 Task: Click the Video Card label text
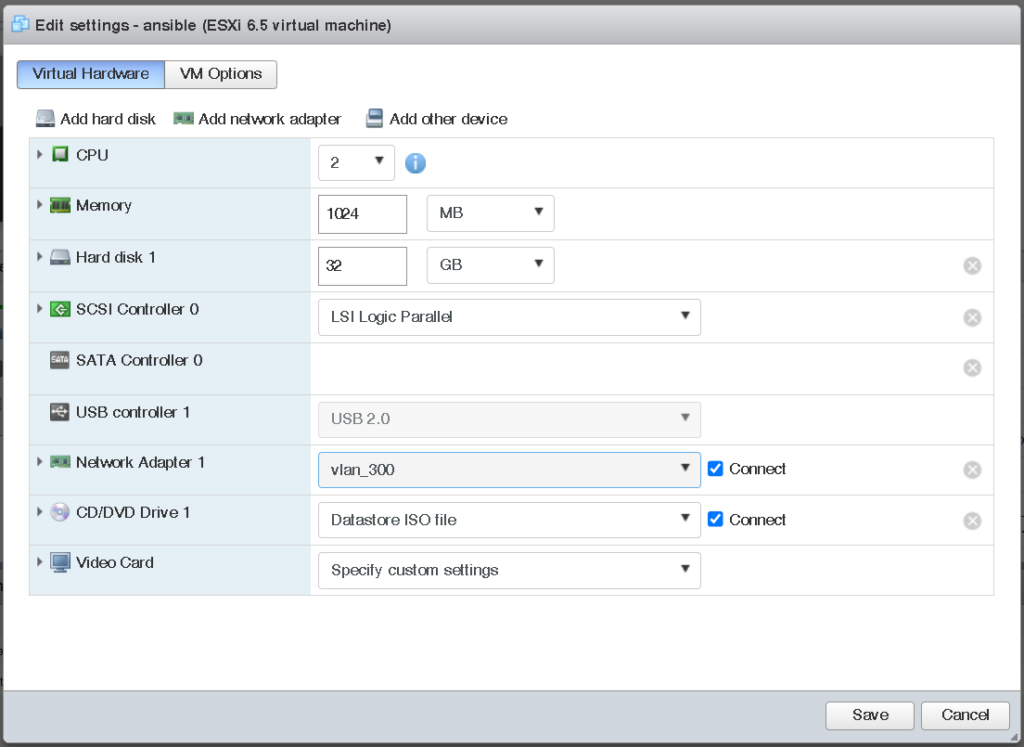[x=115, y=562]
